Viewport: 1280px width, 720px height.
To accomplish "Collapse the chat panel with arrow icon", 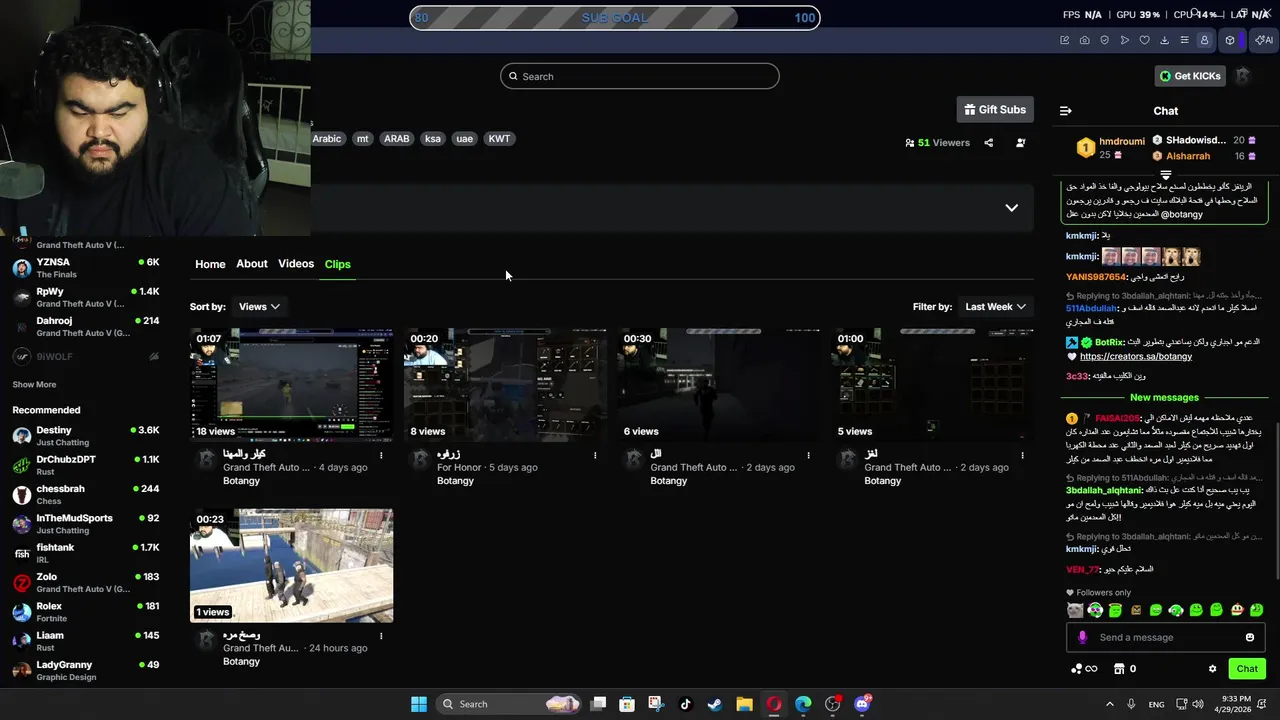I will point(1066,111).
